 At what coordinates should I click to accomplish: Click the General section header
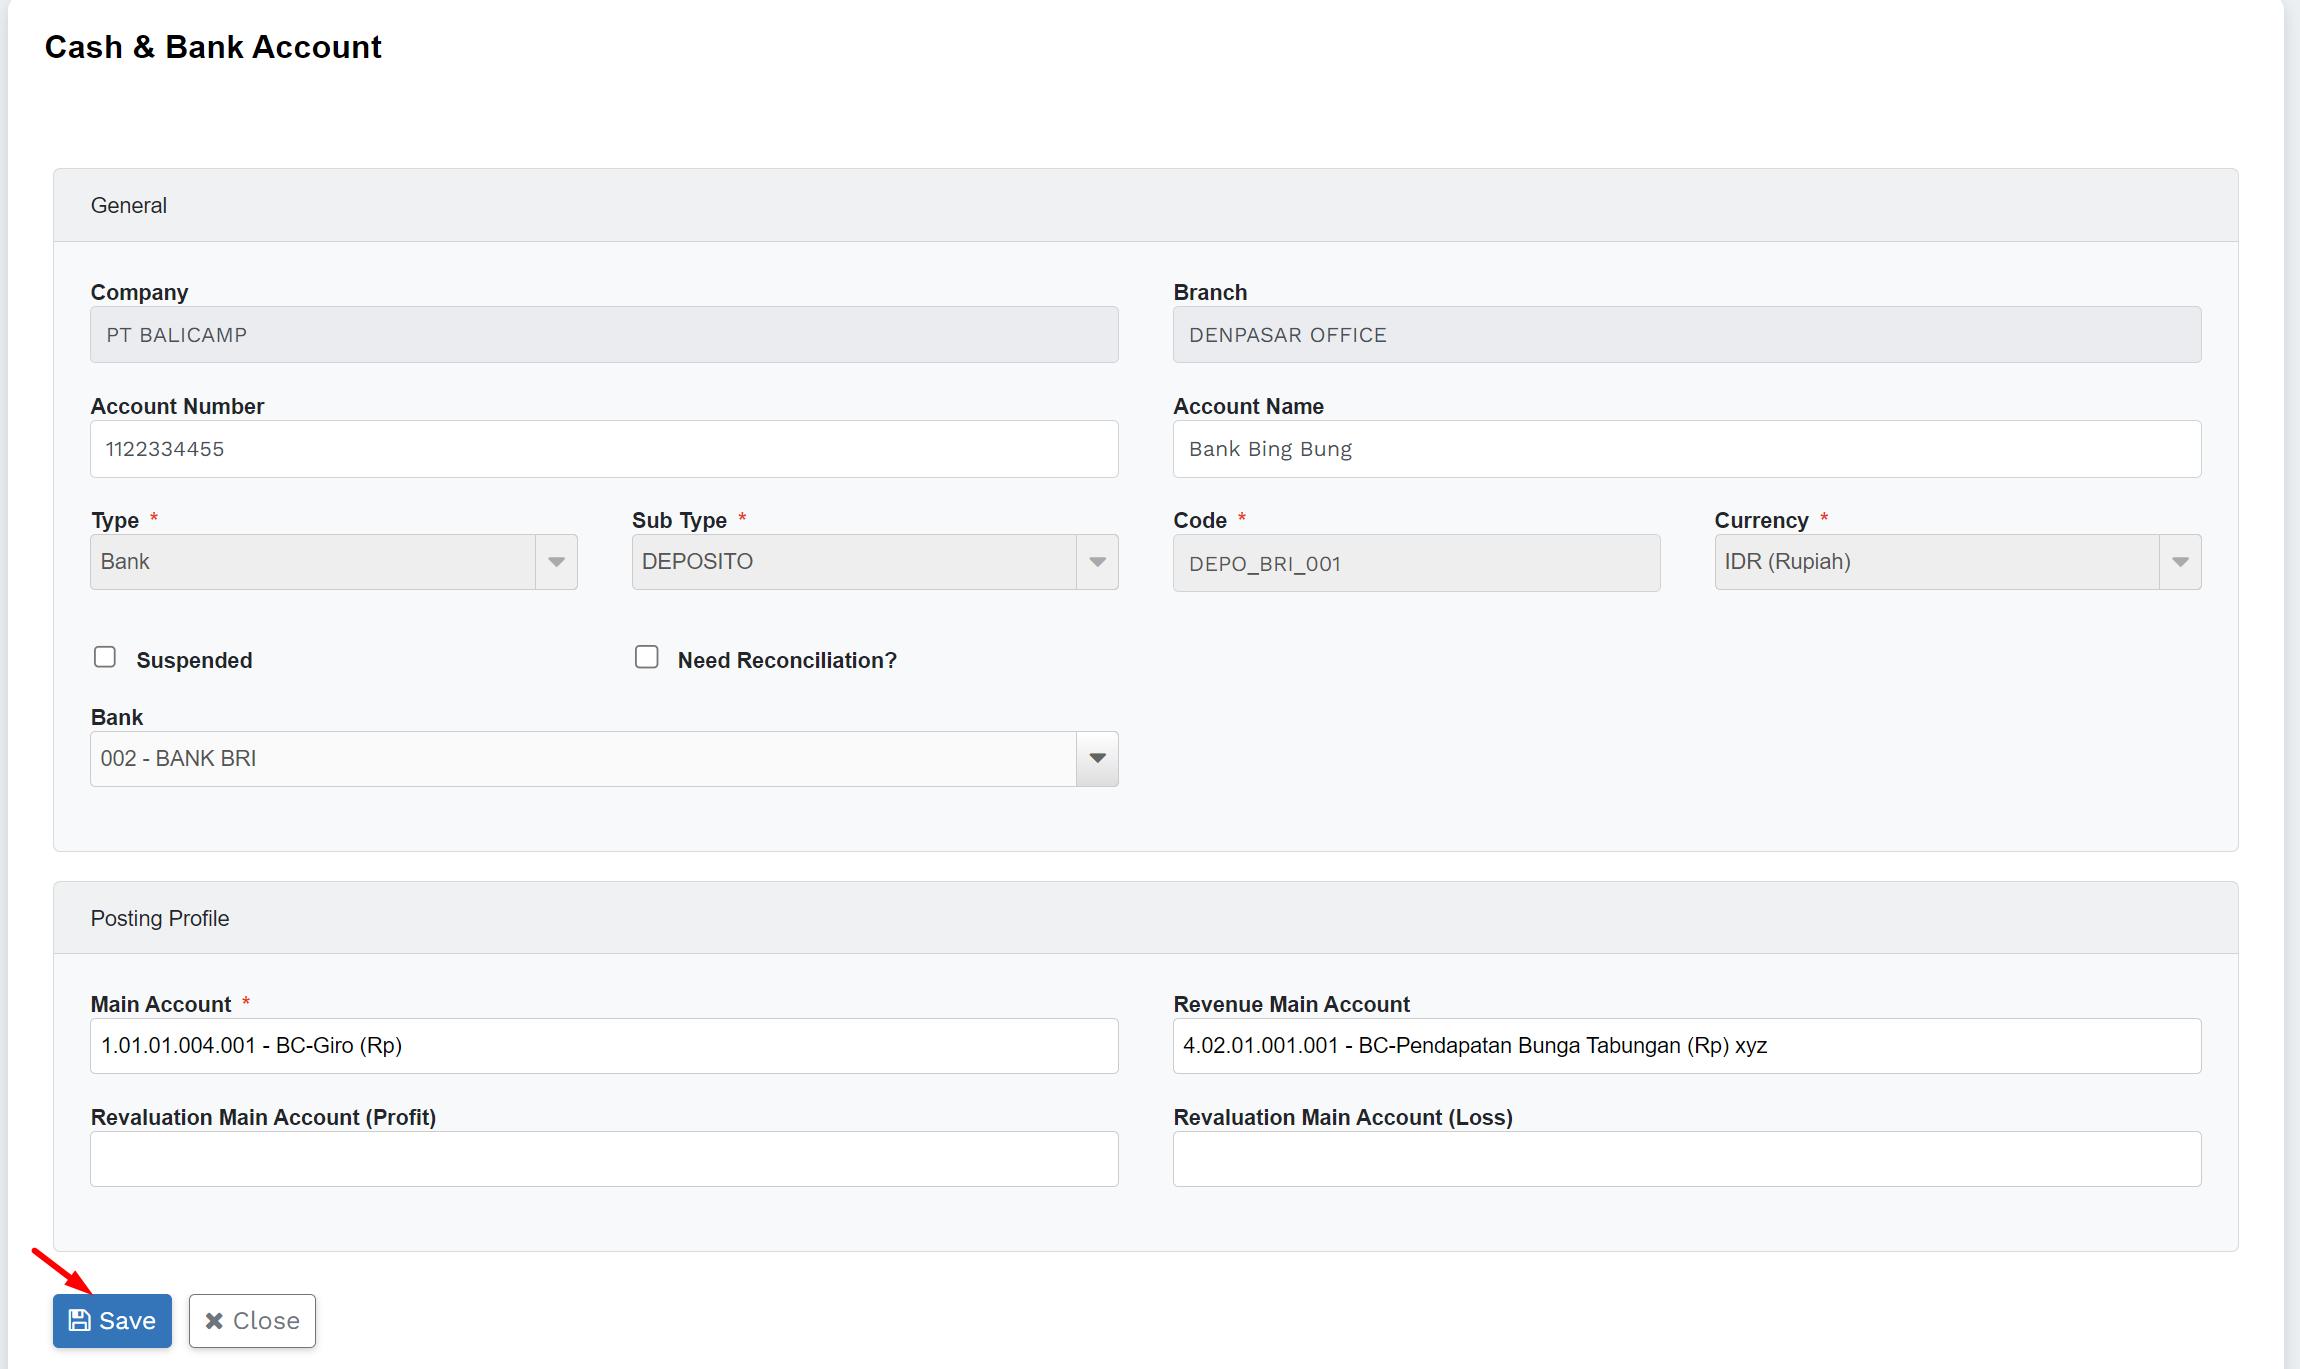point(129,205)
